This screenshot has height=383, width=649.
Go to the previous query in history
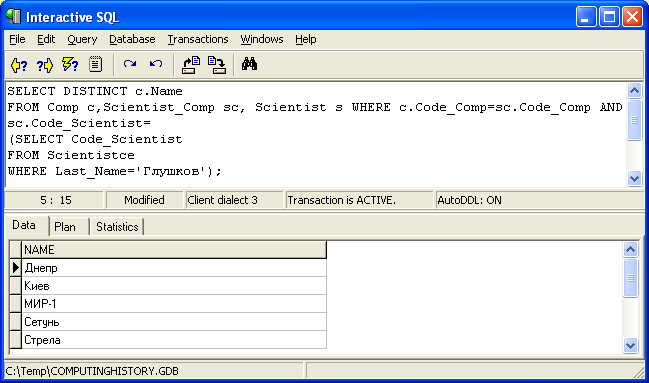tap(19, 65)
